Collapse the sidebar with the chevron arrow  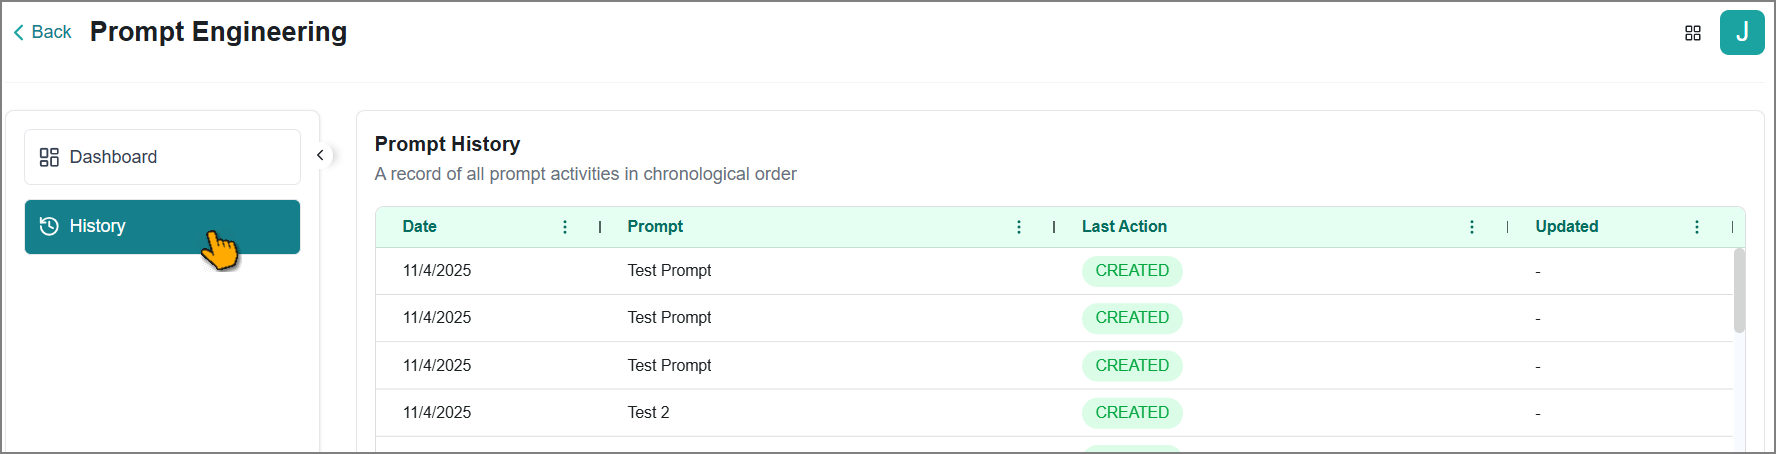point(320,155)
